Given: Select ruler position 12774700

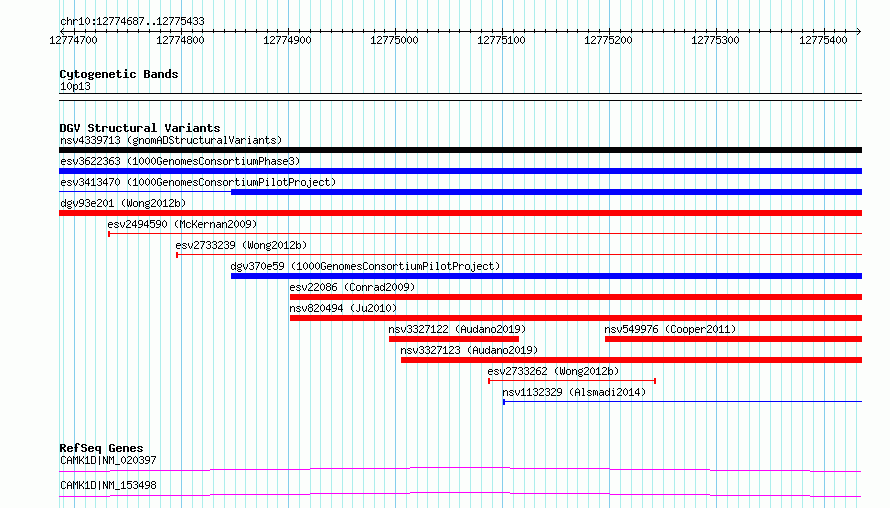Looking at the screenshot, I should pos(73,40).
